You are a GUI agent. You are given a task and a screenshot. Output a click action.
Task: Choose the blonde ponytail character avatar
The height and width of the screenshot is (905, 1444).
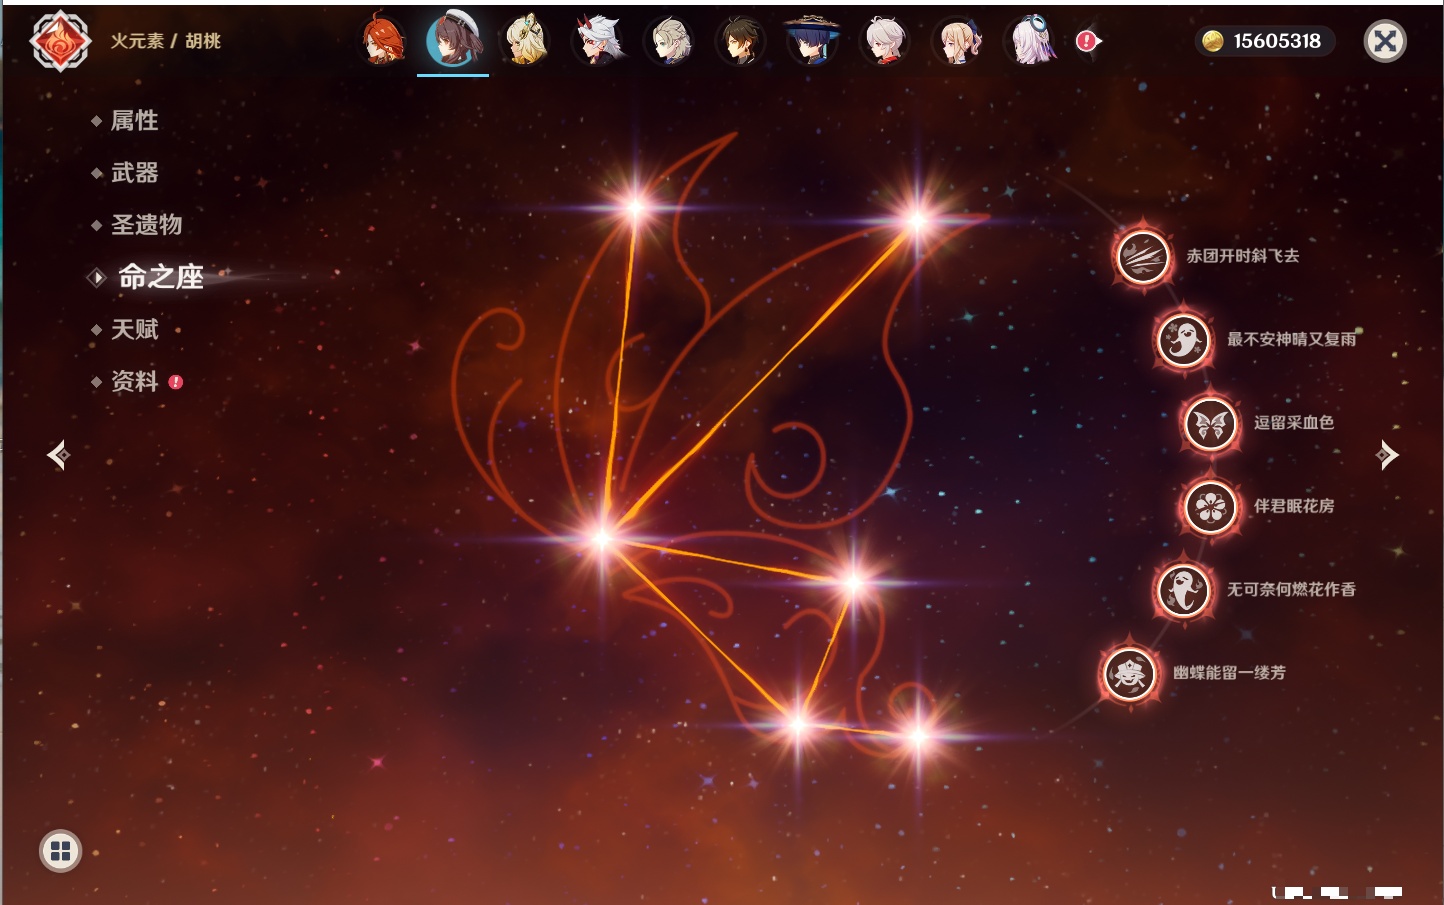(957, 41)
